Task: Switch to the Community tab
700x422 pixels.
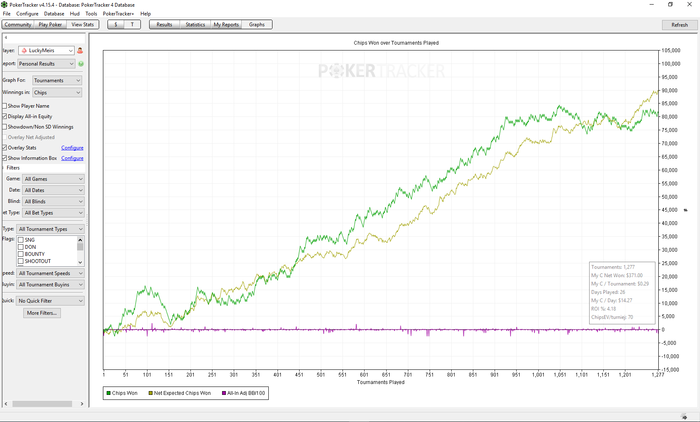Action: point(18,25)
